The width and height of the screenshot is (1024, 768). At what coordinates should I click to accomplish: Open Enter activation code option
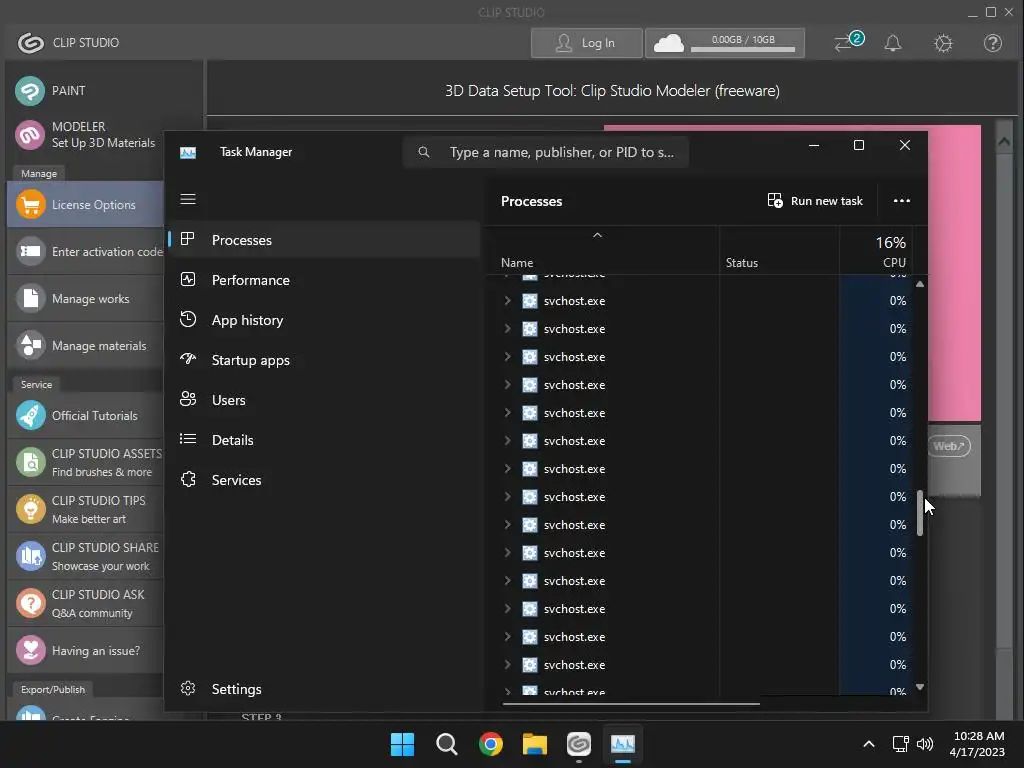85,251
